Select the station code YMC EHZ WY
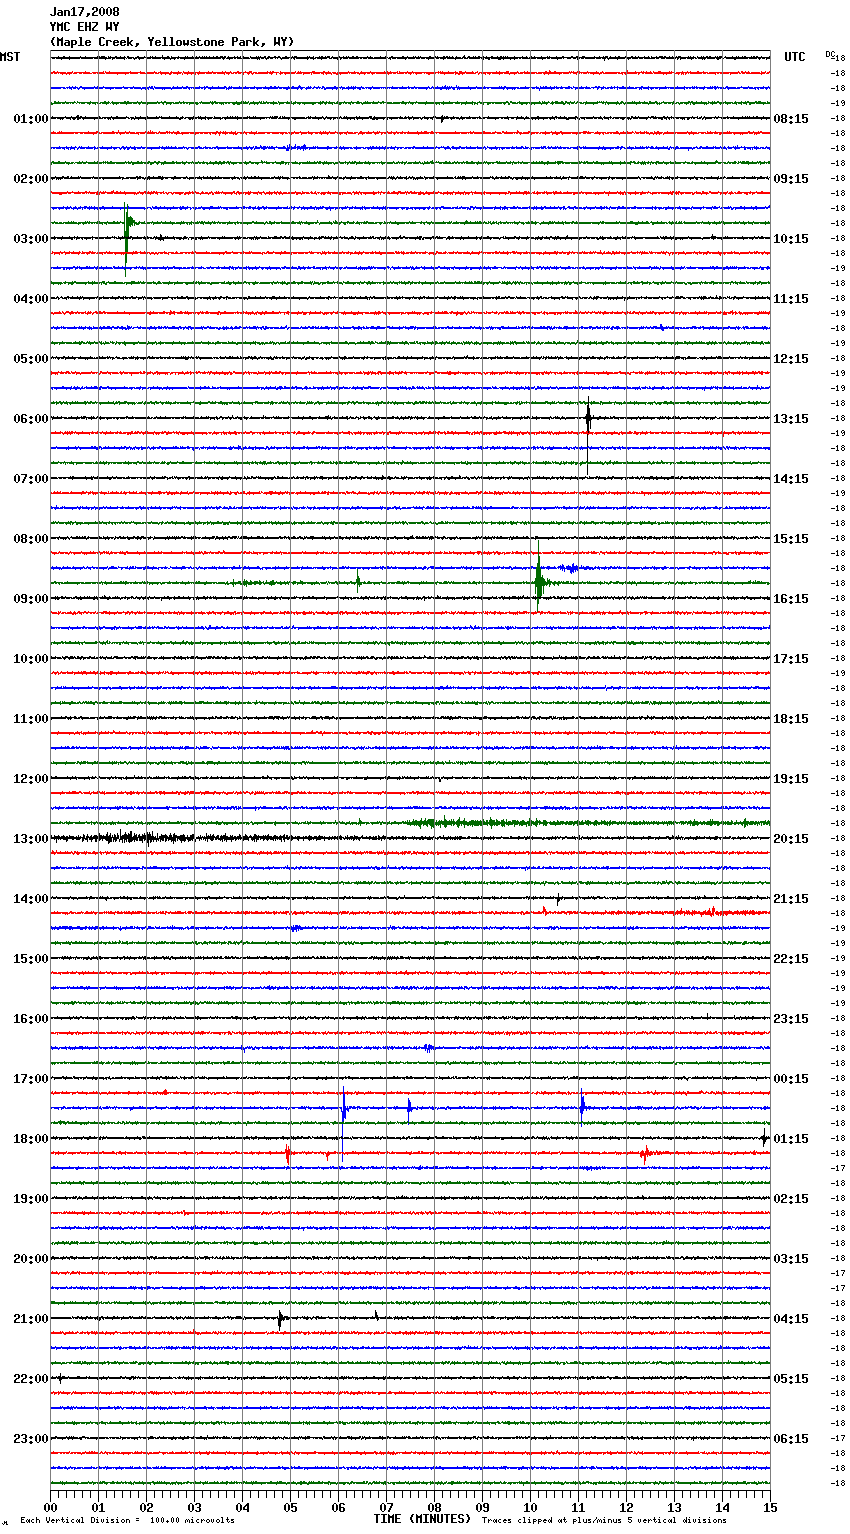Viewport: 850px width, 1534px height. click(84, 27)
